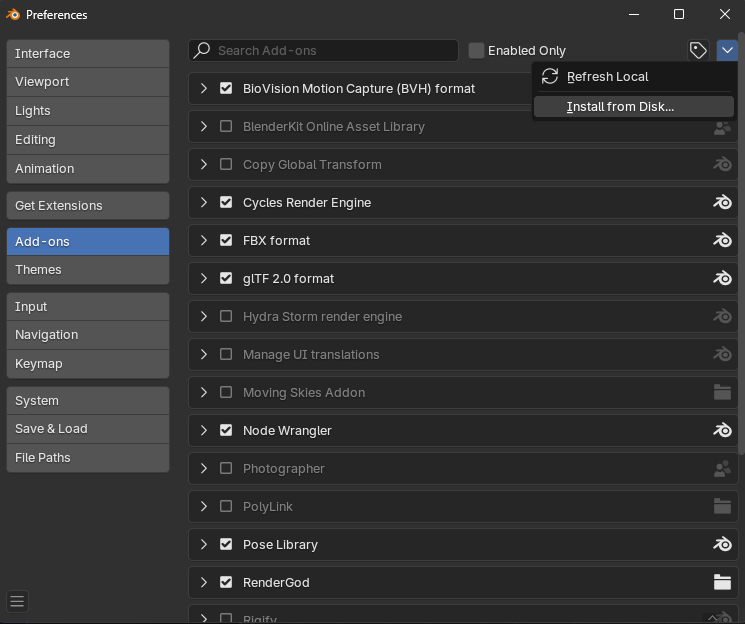Go to the File Paths tab

point(88,458)
